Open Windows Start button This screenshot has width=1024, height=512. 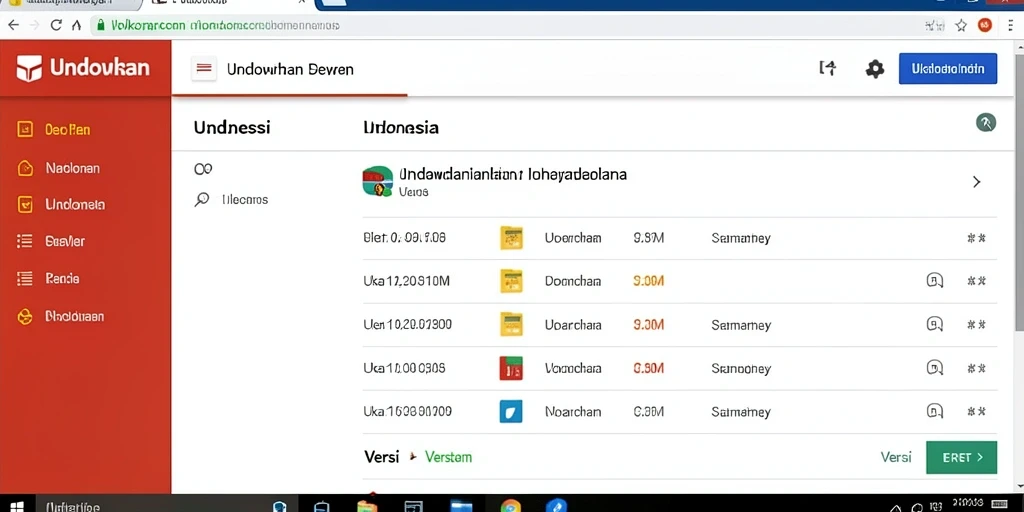[x=17, y=506]
